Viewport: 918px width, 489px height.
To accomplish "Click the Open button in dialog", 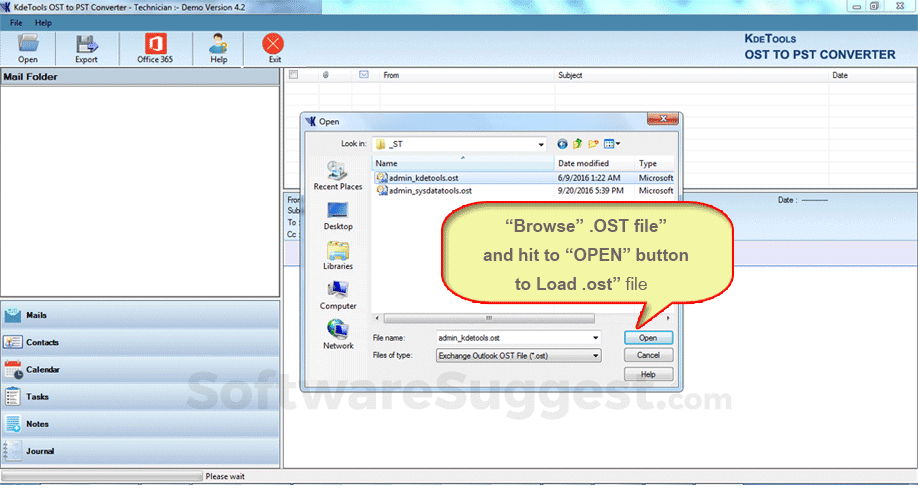I will point(648,338).
